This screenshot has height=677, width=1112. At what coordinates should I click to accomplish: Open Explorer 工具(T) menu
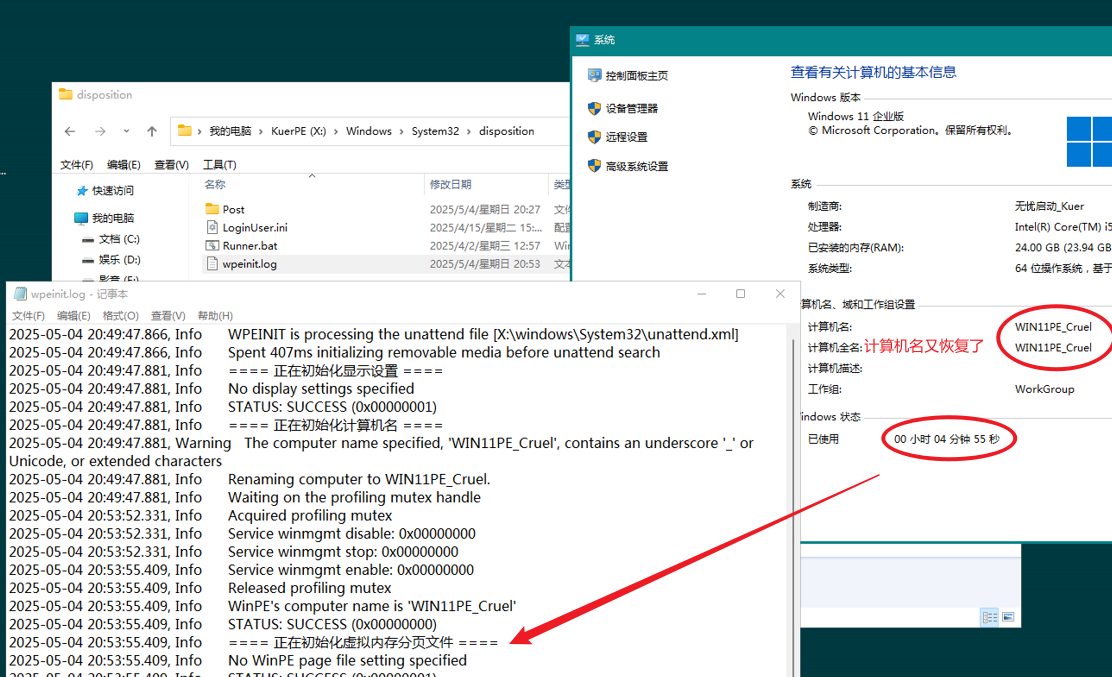(x=220, y=164)
